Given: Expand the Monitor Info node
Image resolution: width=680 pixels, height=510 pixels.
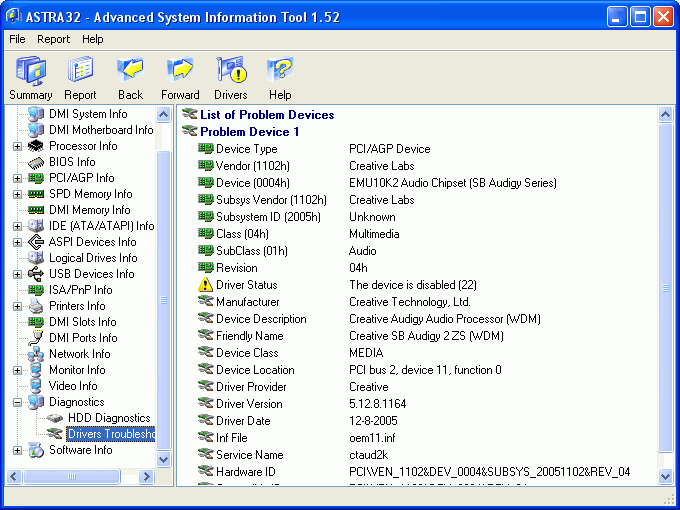Looking at the screenshot, I should click(x=17, y=370).
